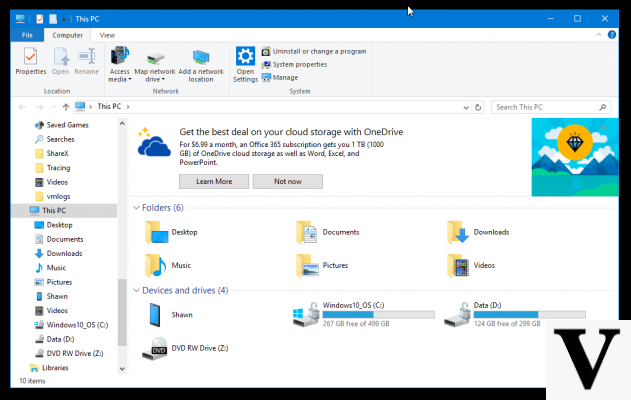The image size is (631, 400).
Task: Open the recent locations dropdown arrow
Action: 54,107
